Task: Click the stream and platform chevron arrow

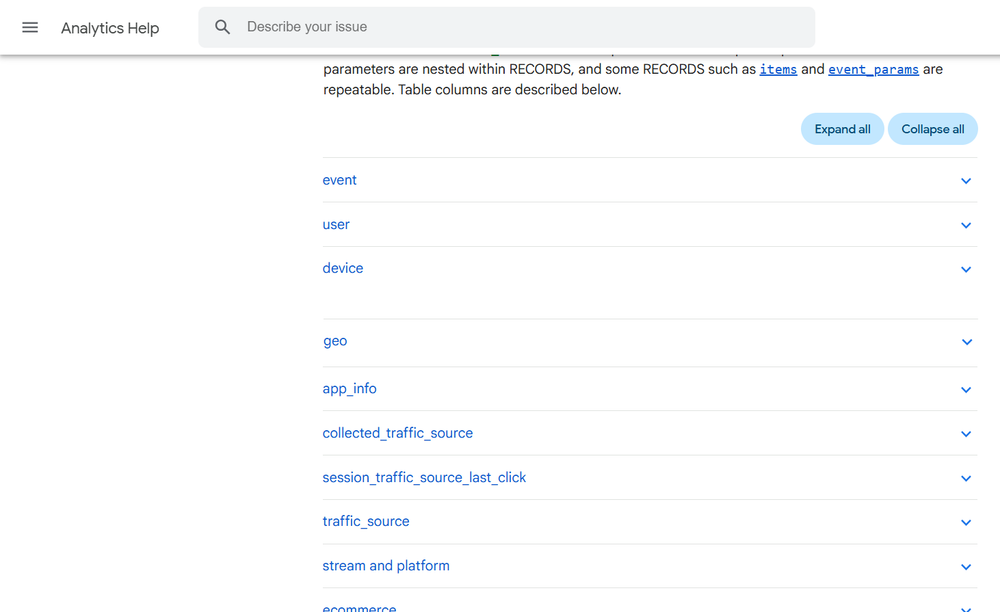Action: coord(966,567)
